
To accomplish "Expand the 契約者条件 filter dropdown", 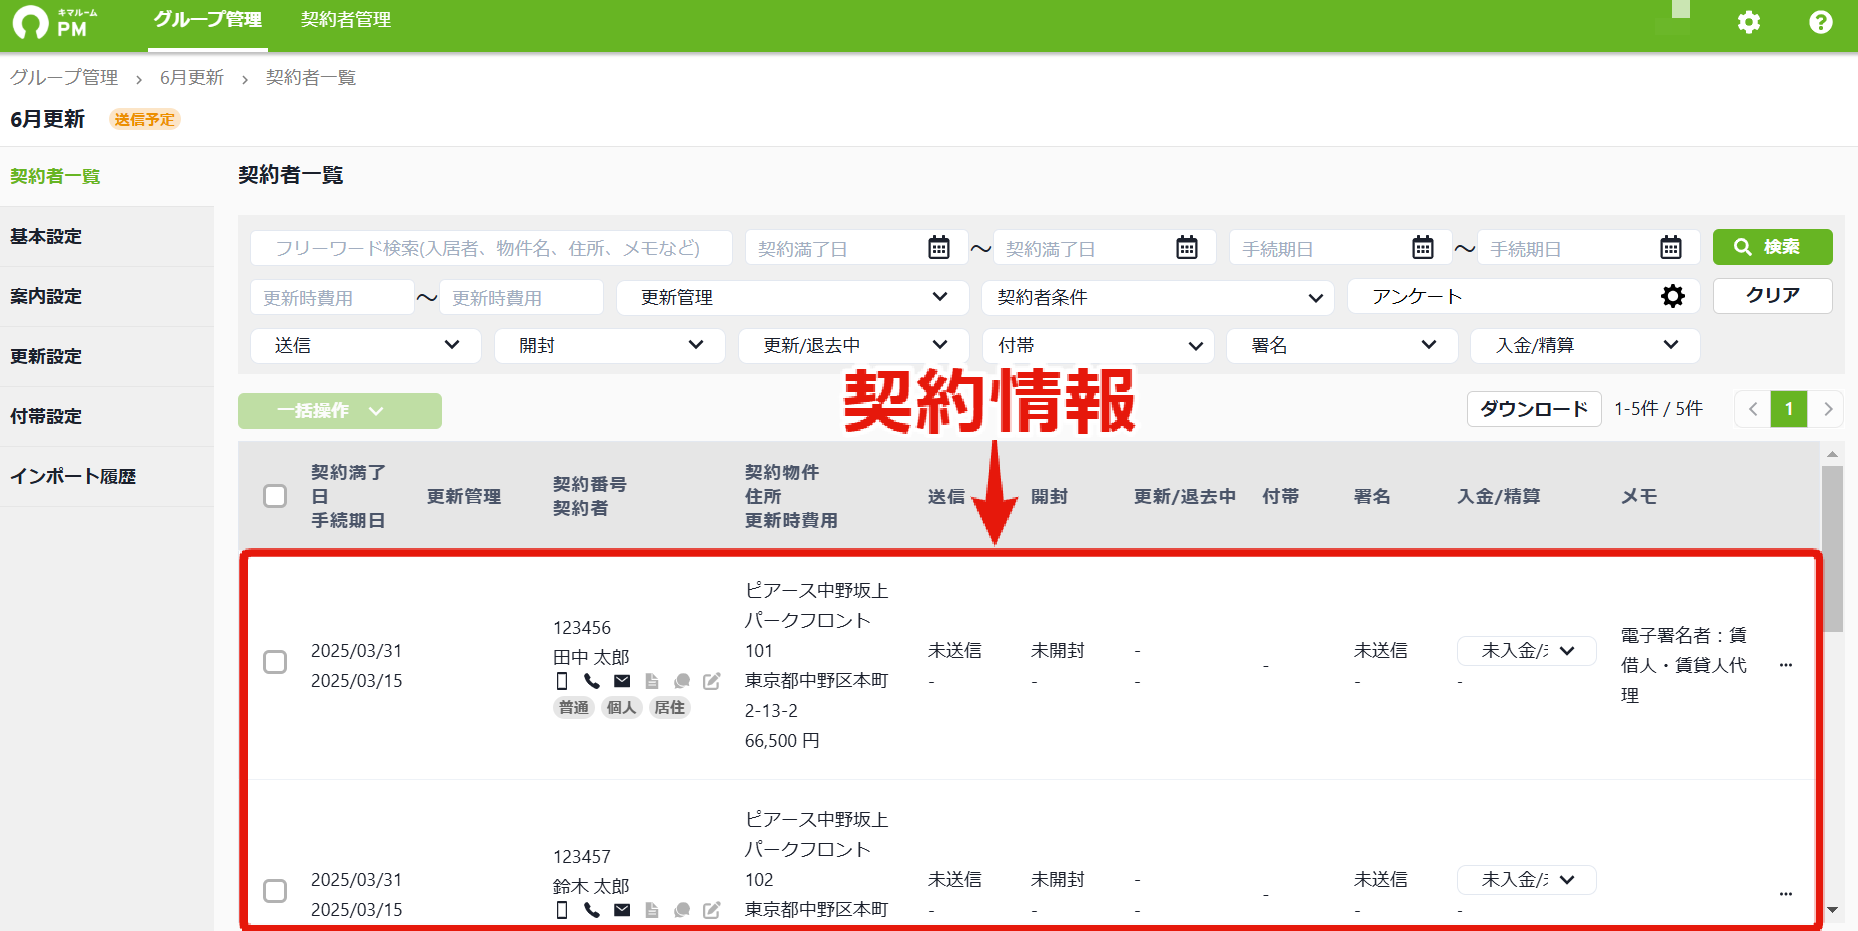I will pos(1158,297).
